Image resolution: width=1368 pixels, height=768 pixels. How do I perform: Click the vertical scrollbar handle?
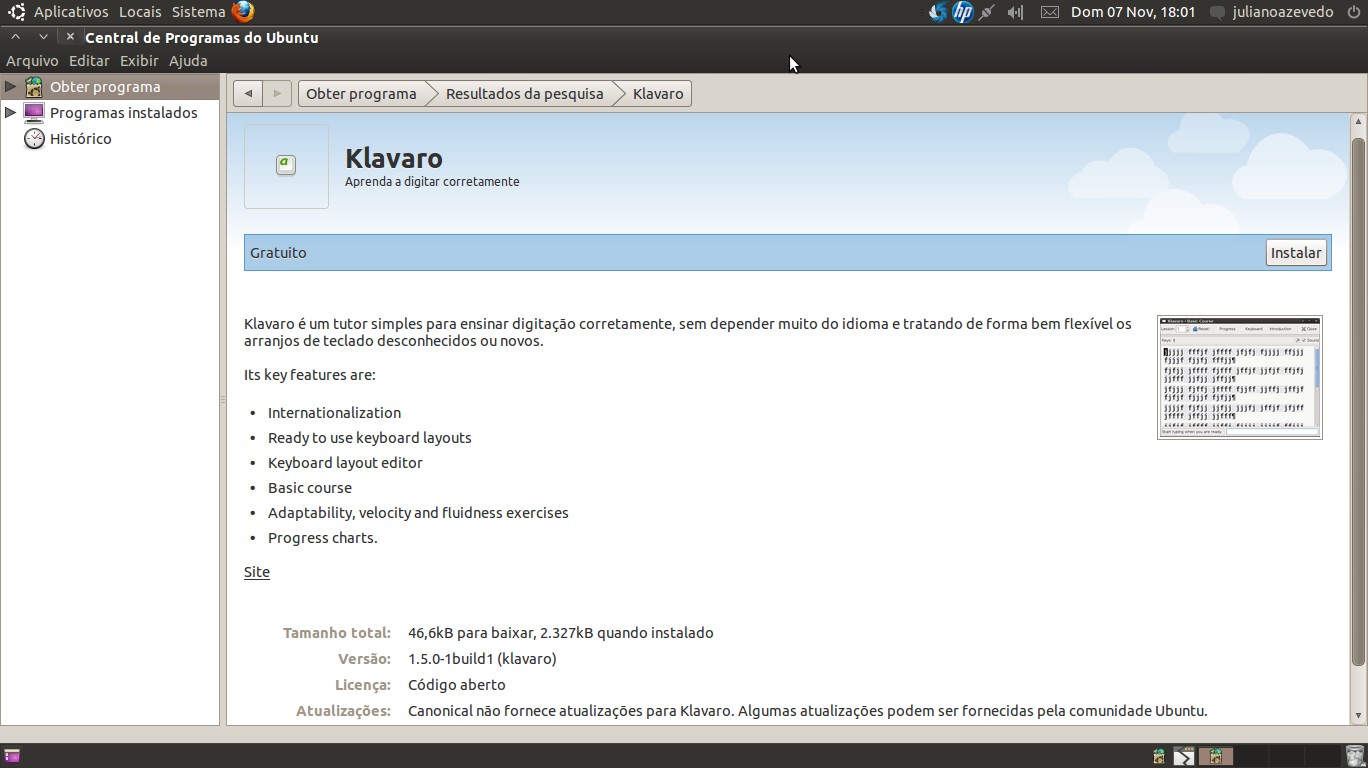pyautogui.click(x=1358, y=400)
